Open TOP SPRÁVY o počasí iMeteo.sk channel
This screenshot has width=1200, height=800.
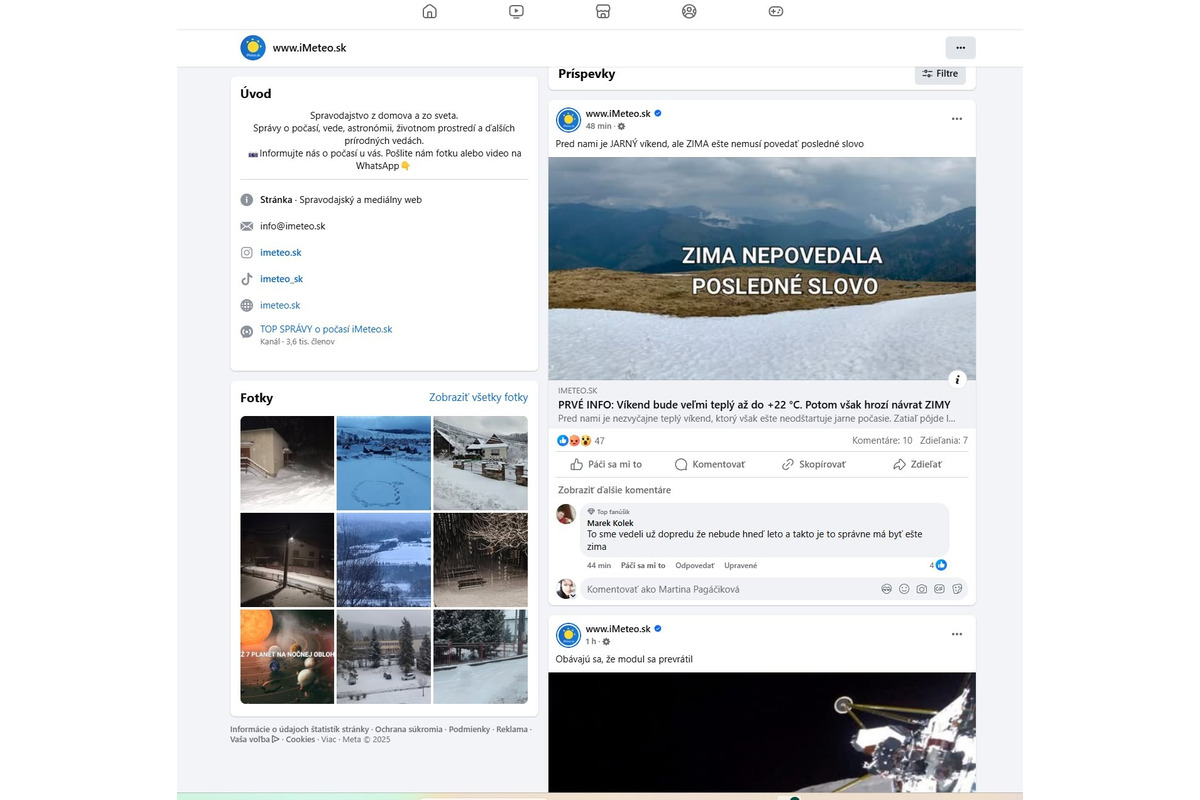pyautogui.click(x=326, y=329)
